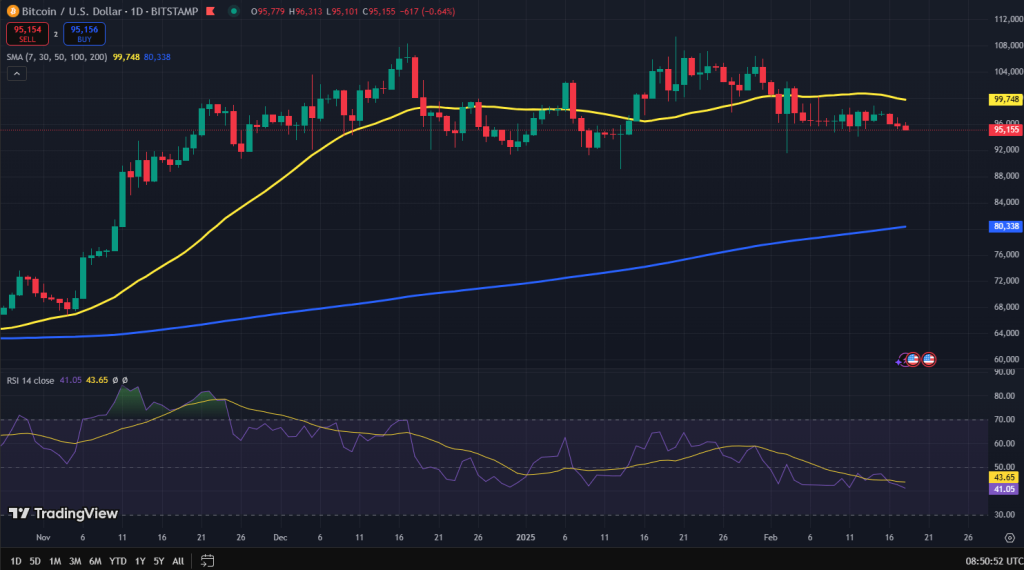Screen dimensions: 1024x570
Task: Click the first US flag economic event icon
Action: click(913, 359)
